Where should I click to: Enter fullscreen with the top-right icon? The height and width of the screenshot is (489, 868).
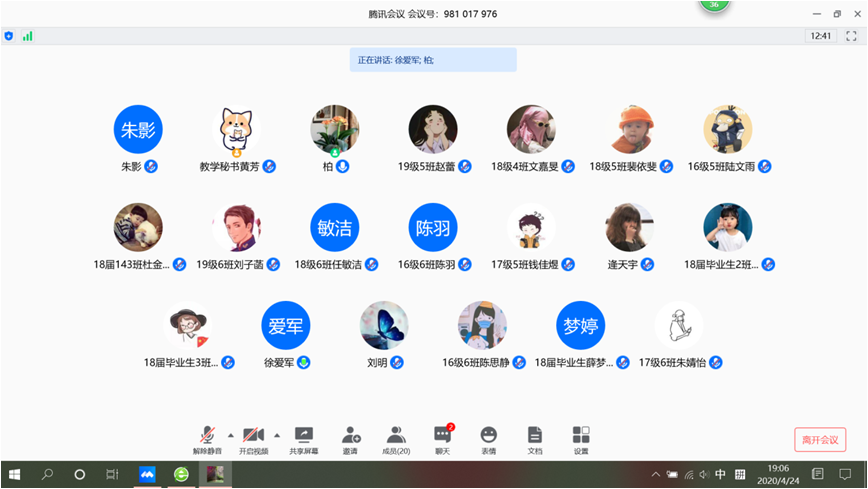851,36
